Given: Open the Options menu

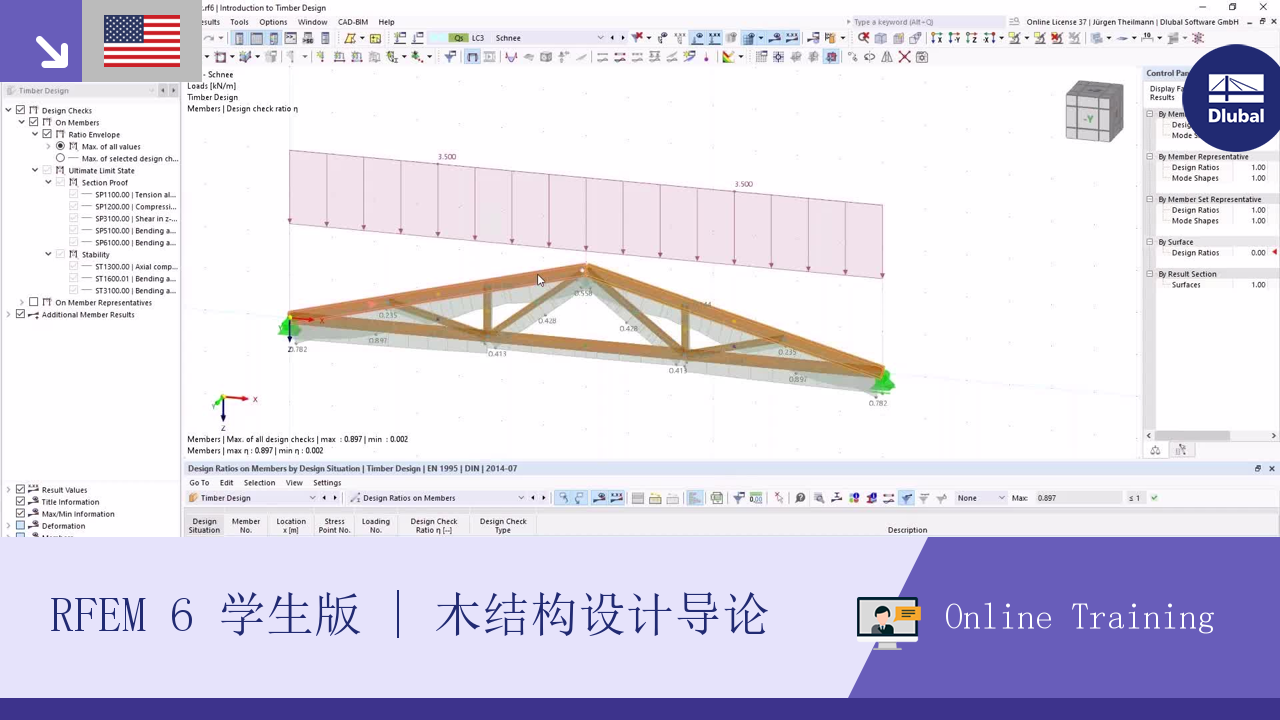Looking at the screenshot, I should click(x=273, y=22).
